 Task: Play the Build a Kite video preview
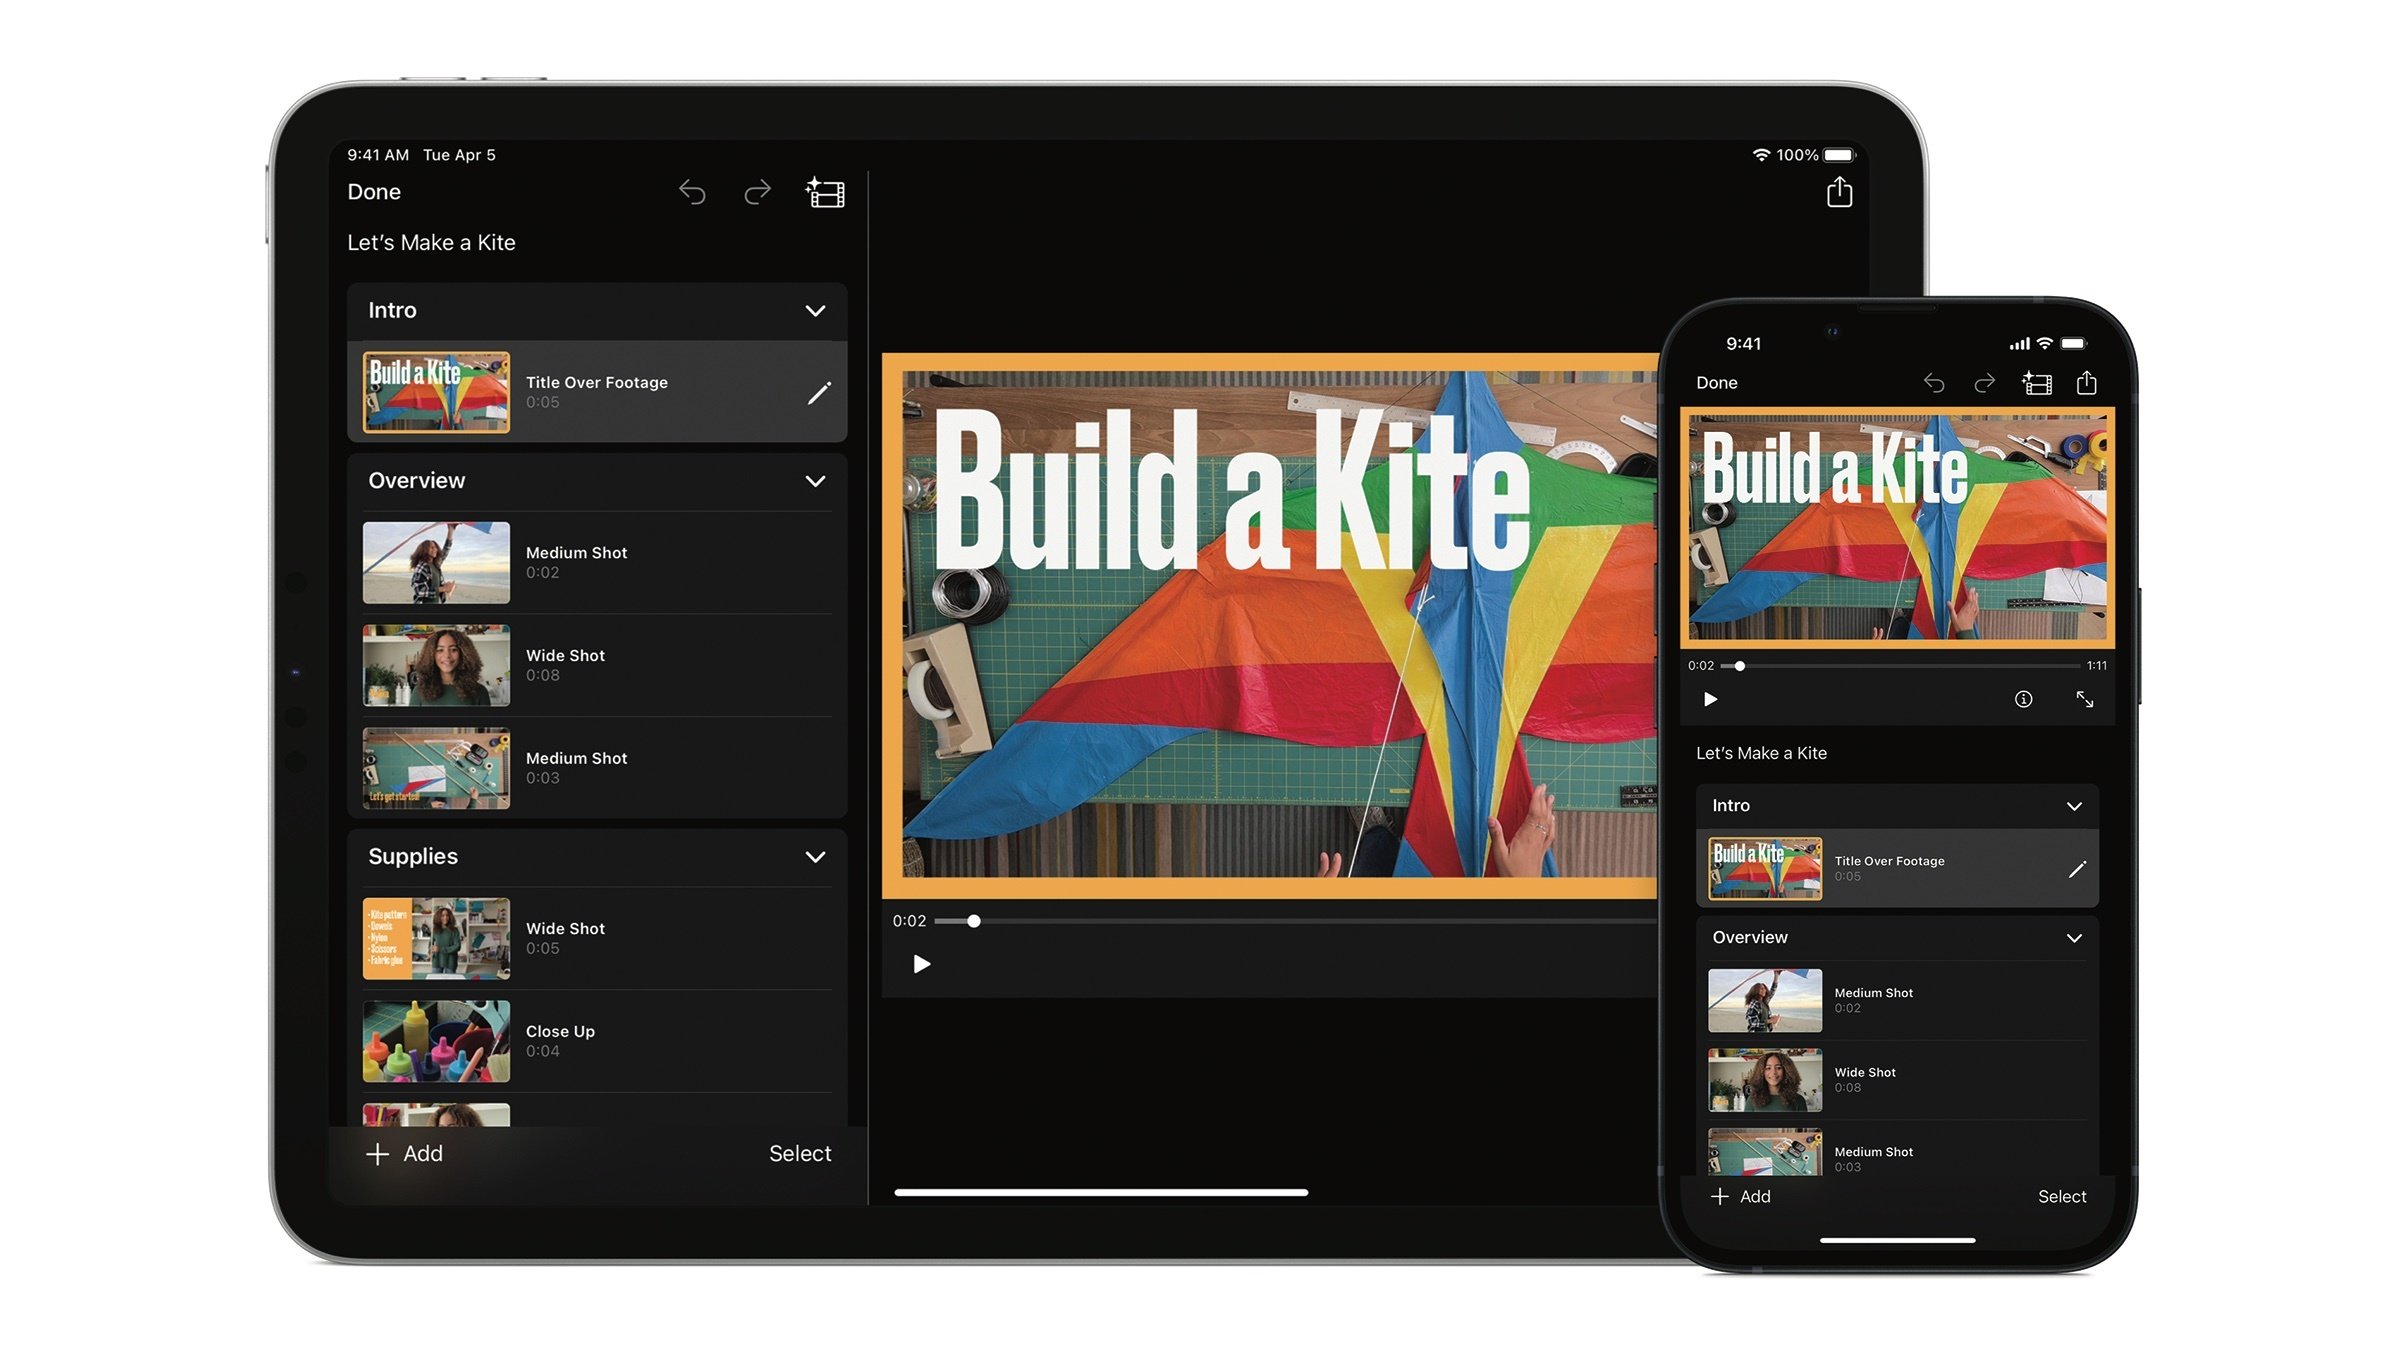pyautogui.click(x=921, y=963)
